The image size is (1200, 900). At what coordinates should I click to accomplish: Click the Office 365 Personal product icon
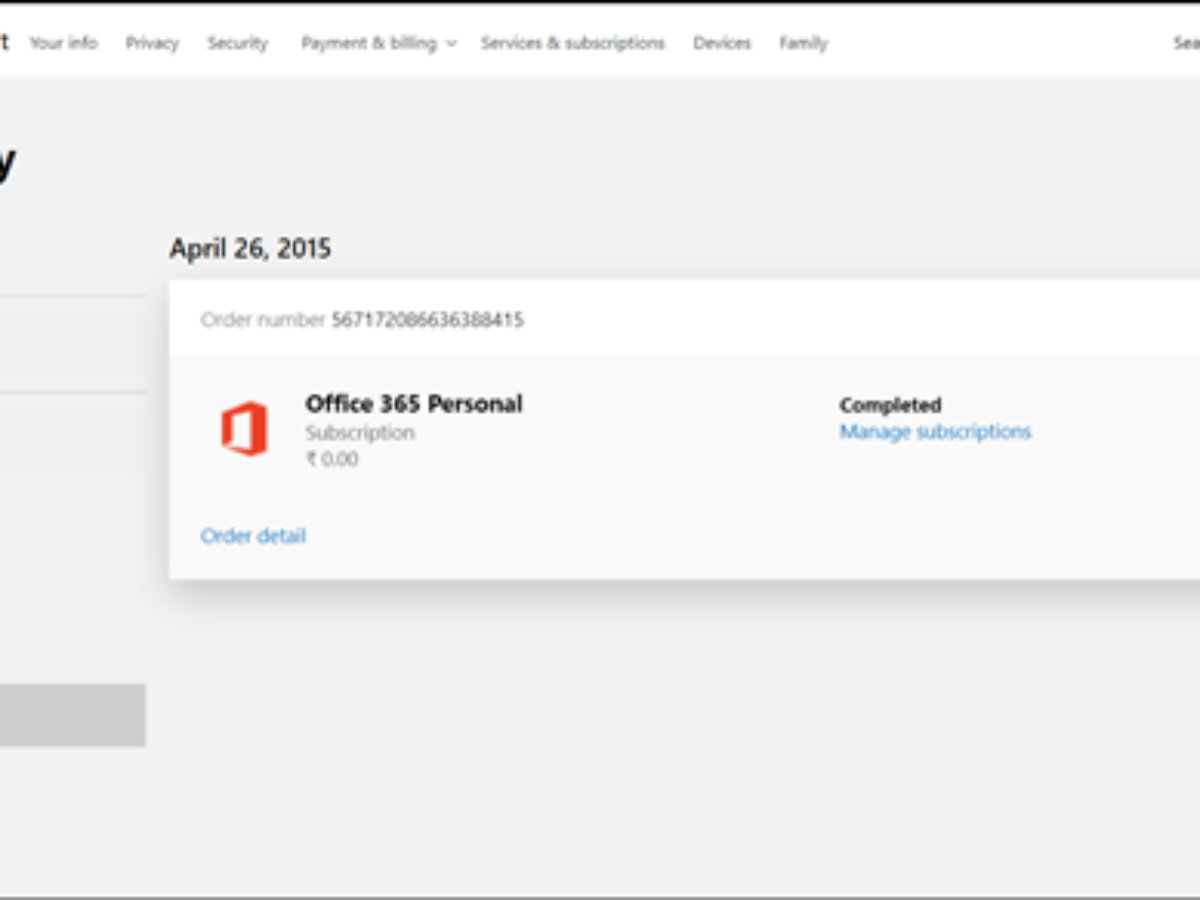point(244,429)
